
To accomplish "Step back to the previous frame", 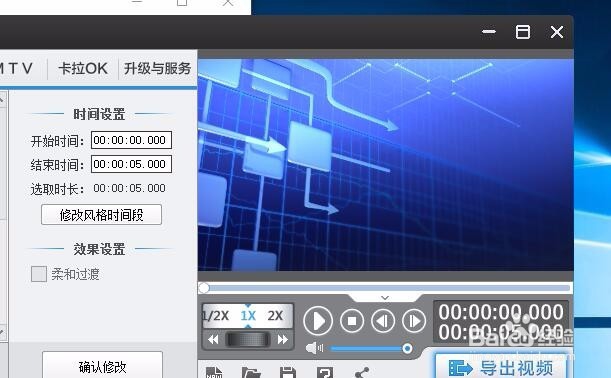I will (x=383, y=321).
